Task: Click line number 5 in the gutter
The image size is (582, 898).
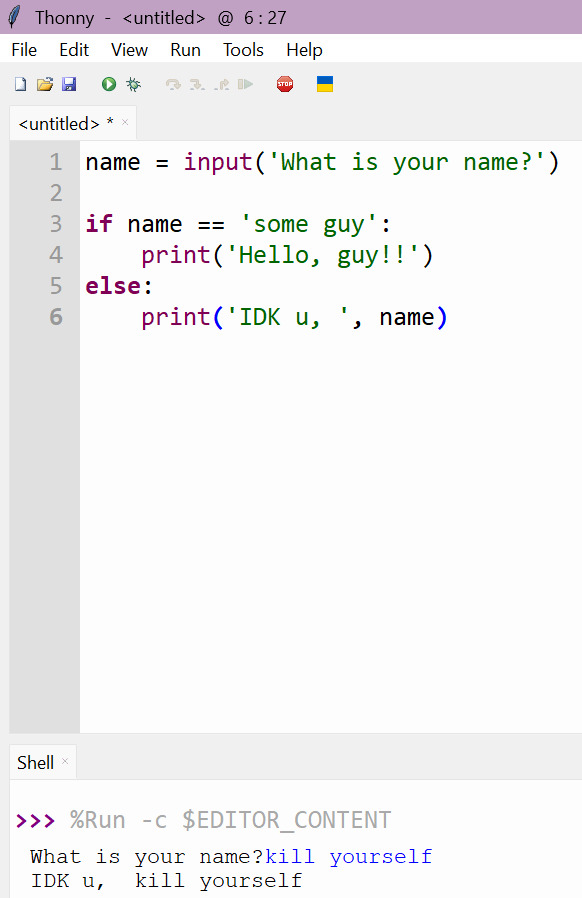Action: 56,286
